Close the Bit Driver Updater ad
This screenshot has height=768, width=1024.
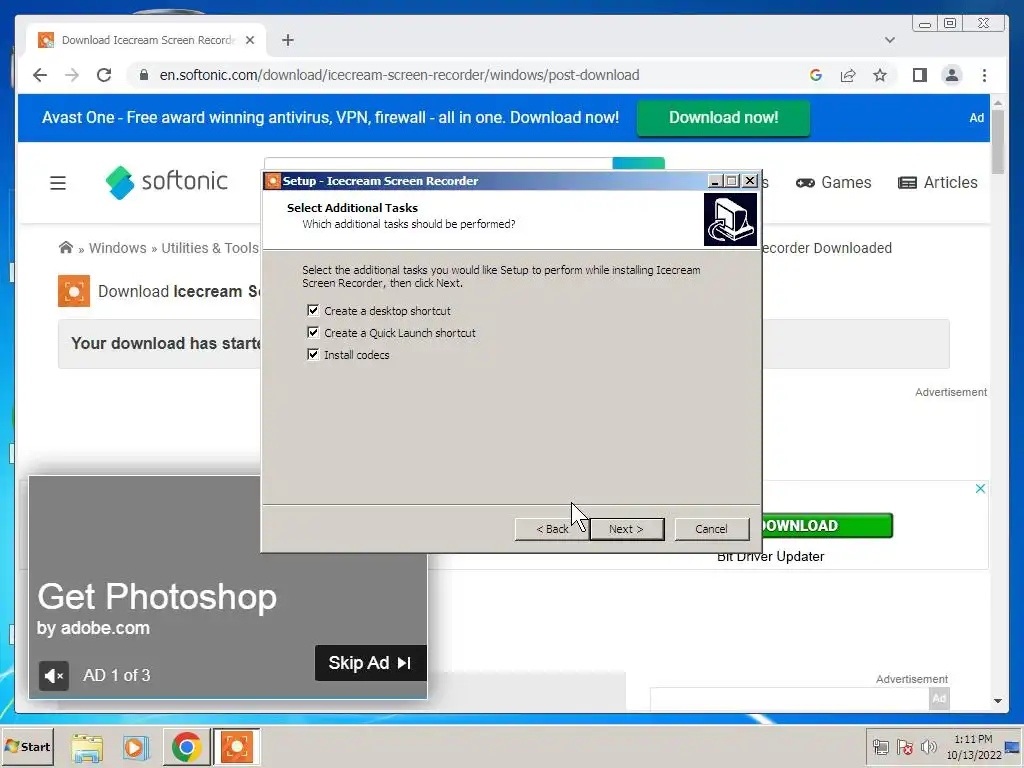[x=980, y=488]
